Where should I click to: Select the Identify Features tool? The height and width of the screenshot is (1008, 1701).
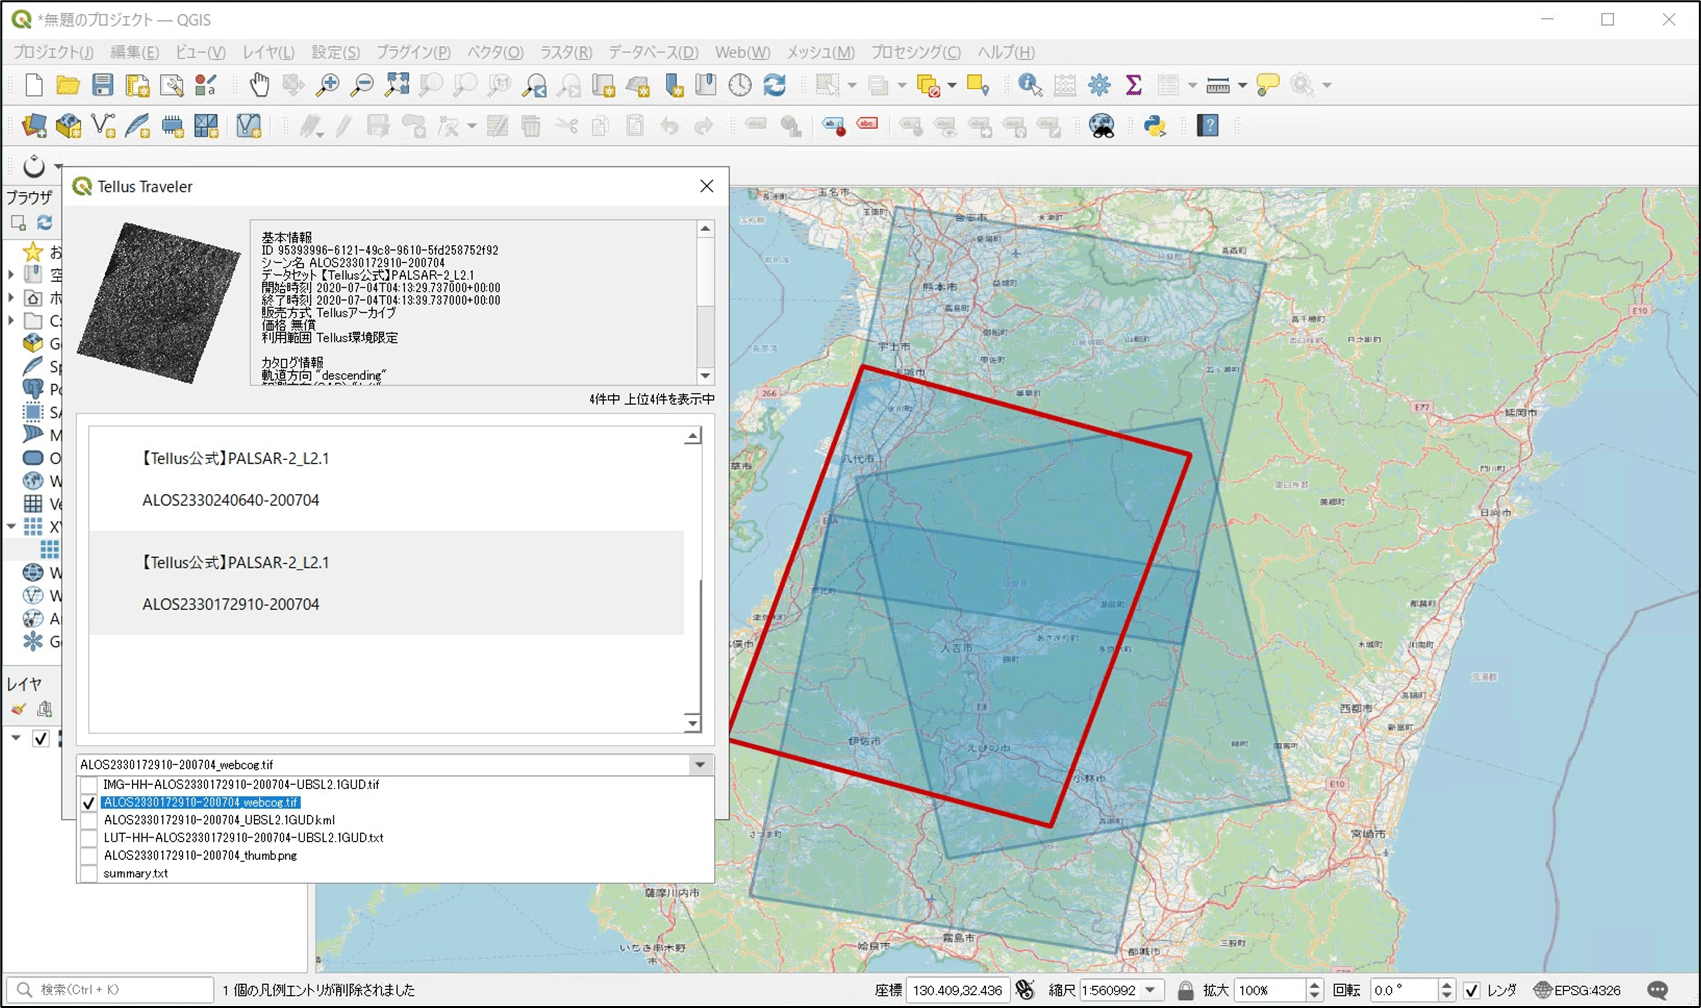point(1030,86)
